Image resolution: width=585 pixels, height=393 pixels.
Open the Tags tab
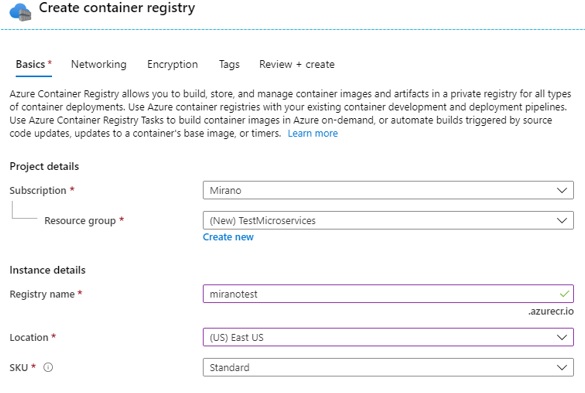coord(229,64)
